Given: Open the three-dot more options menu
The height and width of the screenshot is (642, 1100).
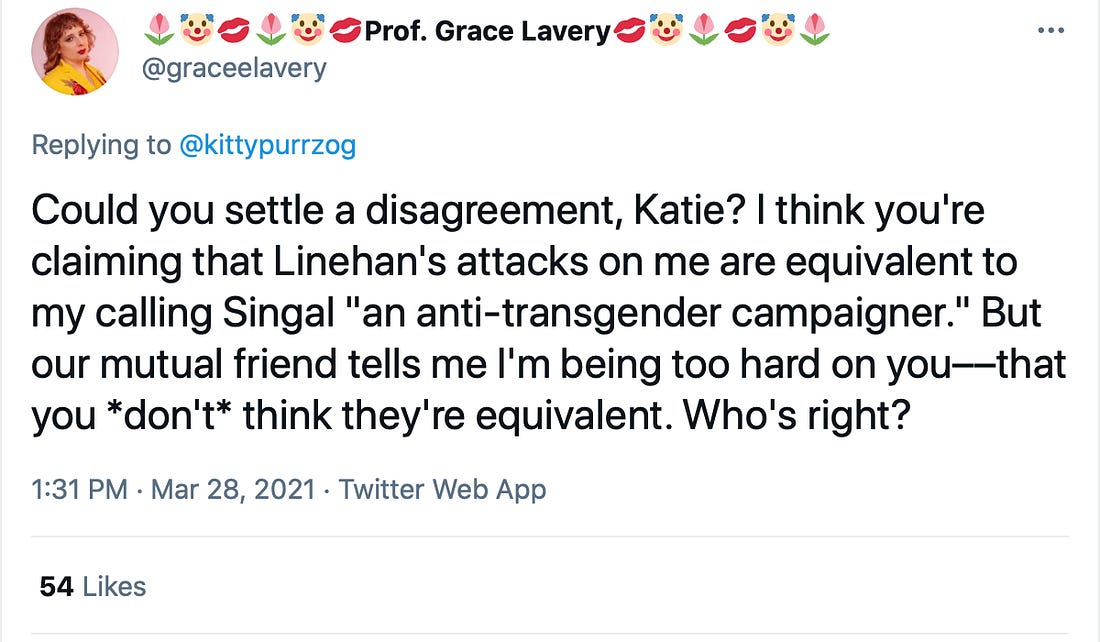Looking at the screenshot, I should (x=1051, y=31).
